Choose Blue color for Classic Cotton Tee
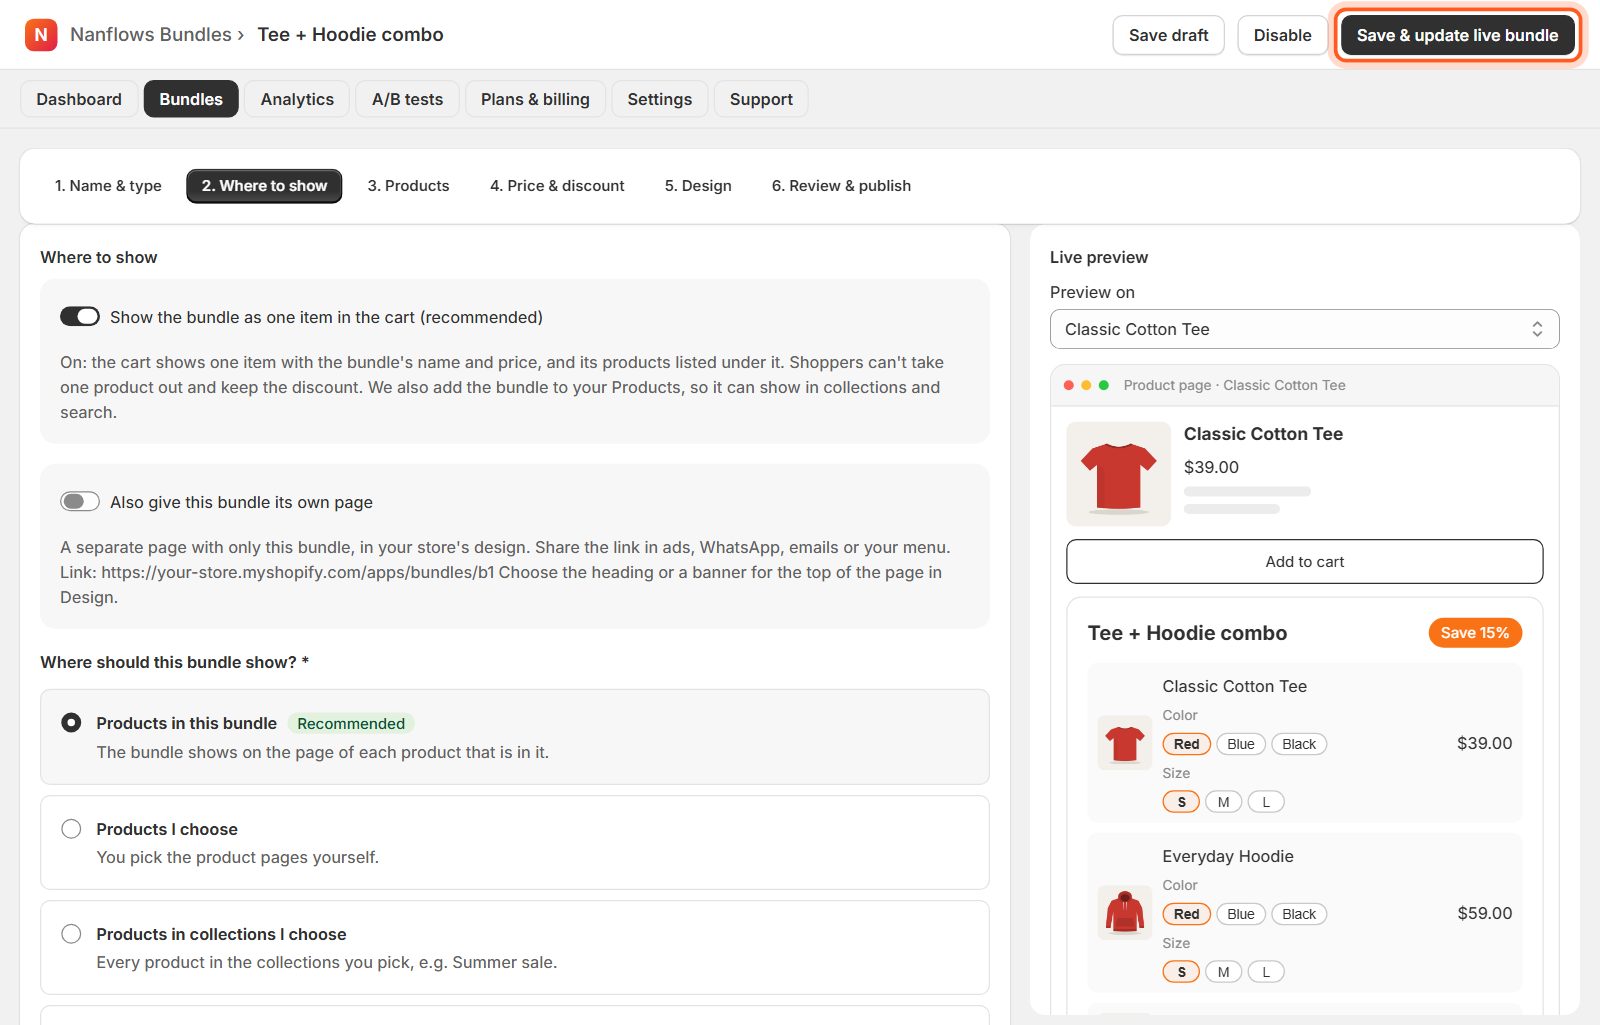 point(1241,744)
